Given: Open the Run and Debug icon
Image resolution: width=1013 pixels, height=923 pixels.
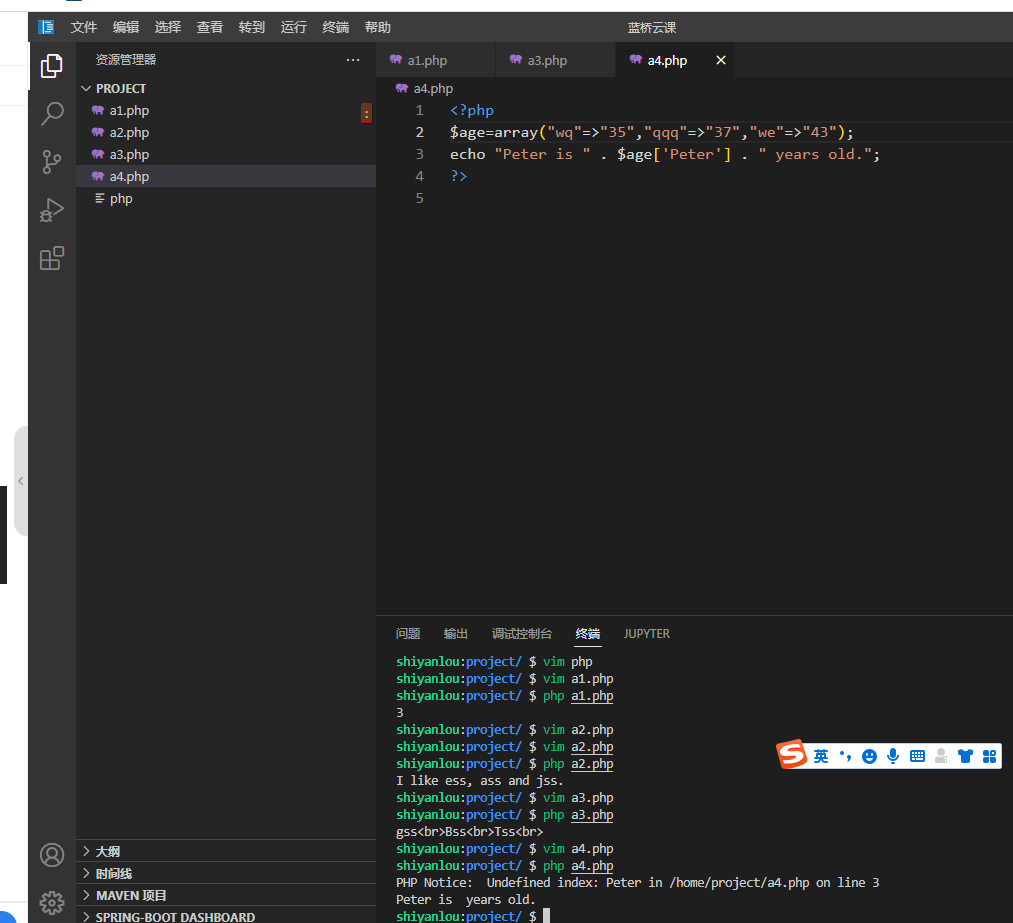Looking at the screenshot, I should [x=51, y=210].
